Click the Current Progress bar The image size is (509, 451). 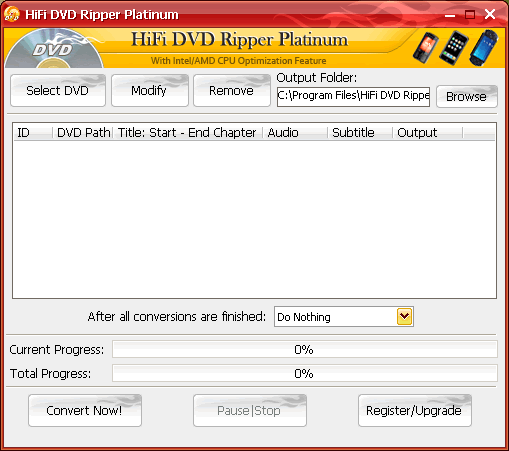305,349
